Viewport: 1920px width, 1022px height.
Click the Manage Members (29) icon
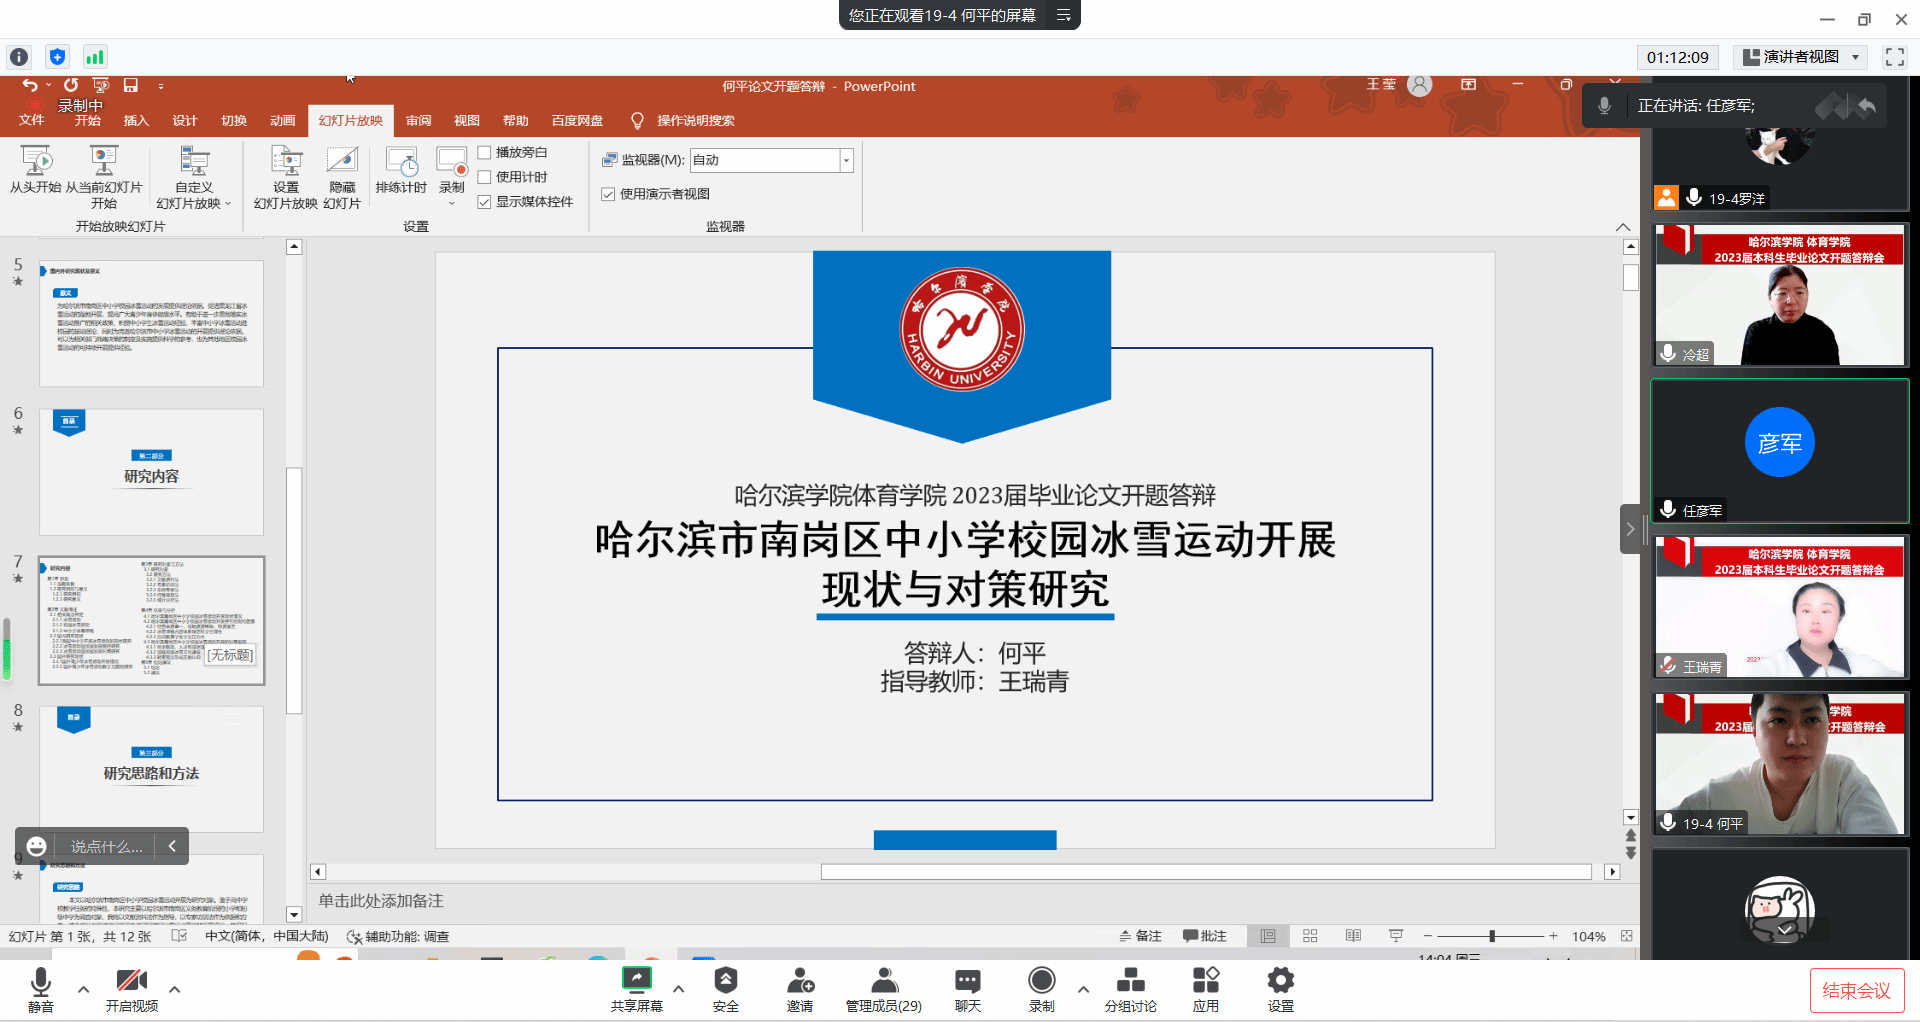tap(884, 980)
